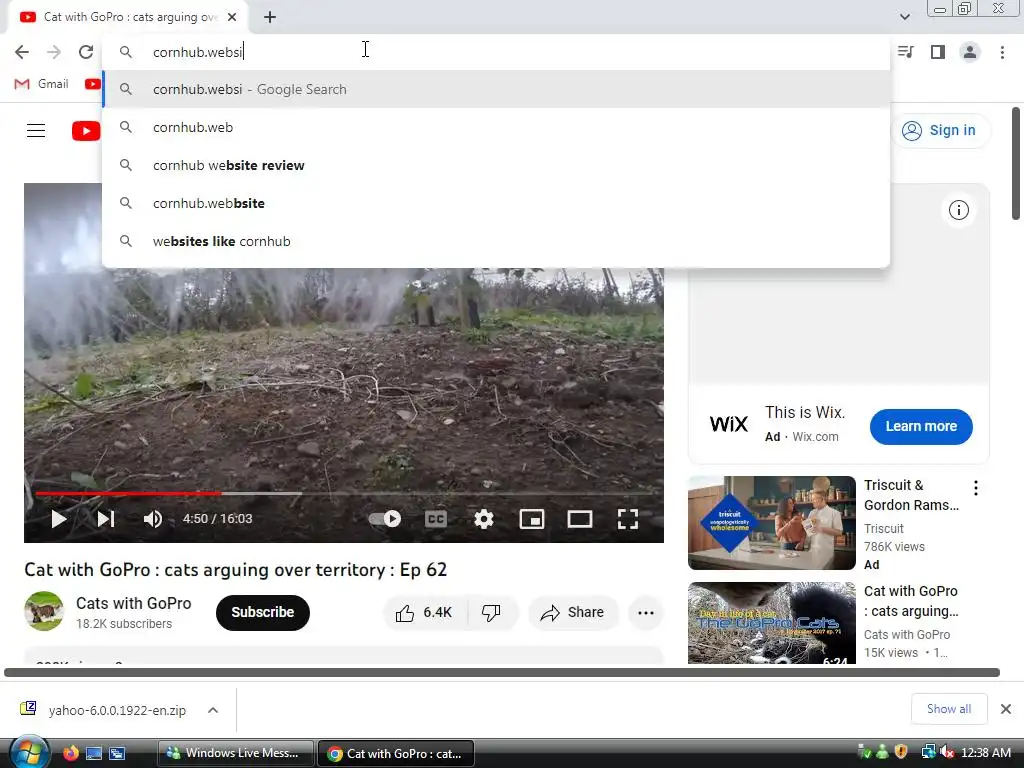Open the Gmail bookmark

(x=41, y=84)
